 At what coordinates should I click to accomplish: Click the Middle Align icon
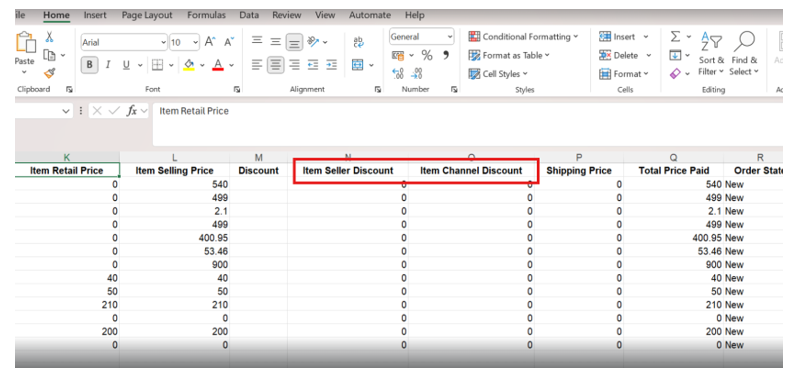[275, 42]
